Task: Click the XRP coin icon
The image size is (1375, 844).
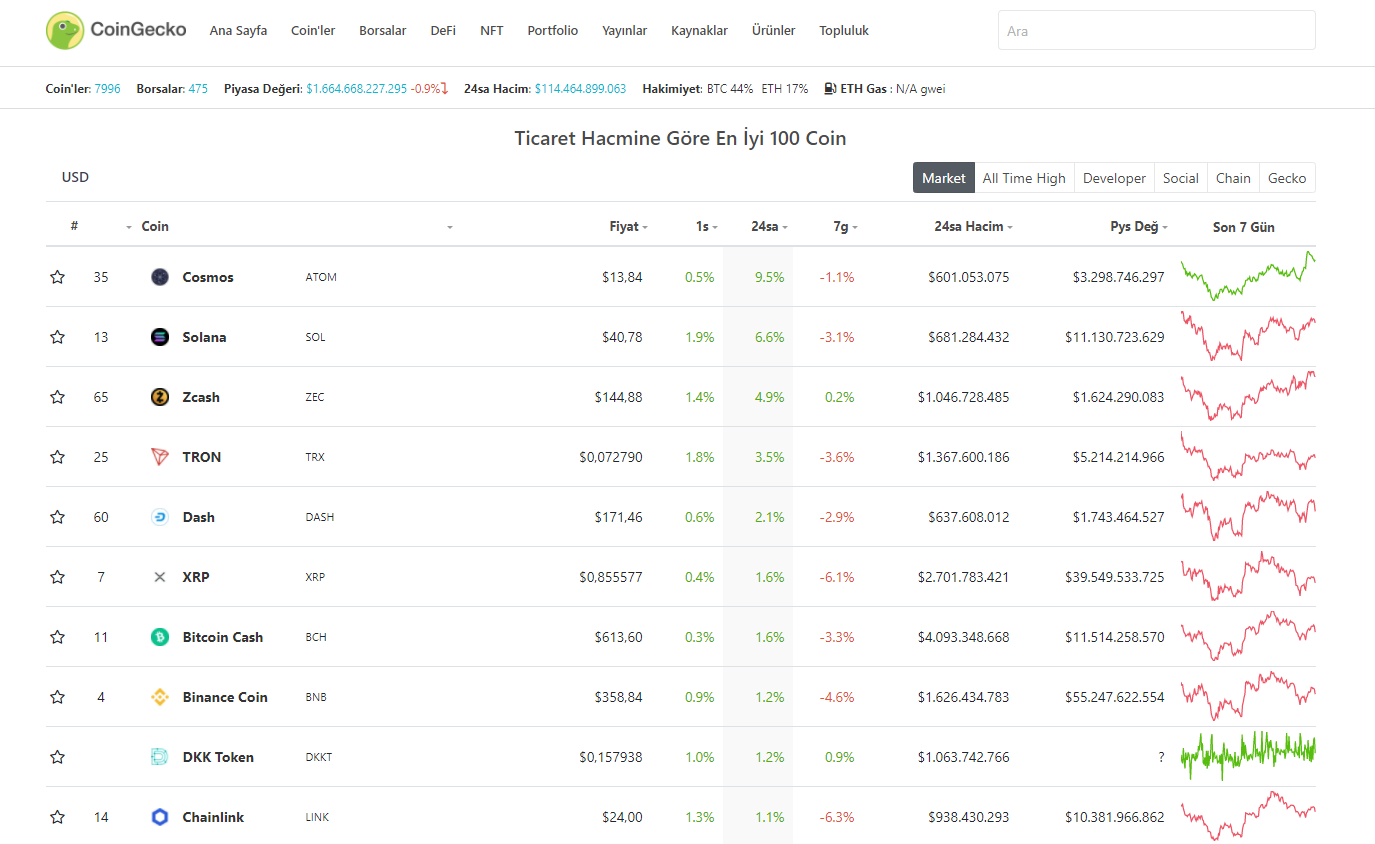Action: point(160,577)
